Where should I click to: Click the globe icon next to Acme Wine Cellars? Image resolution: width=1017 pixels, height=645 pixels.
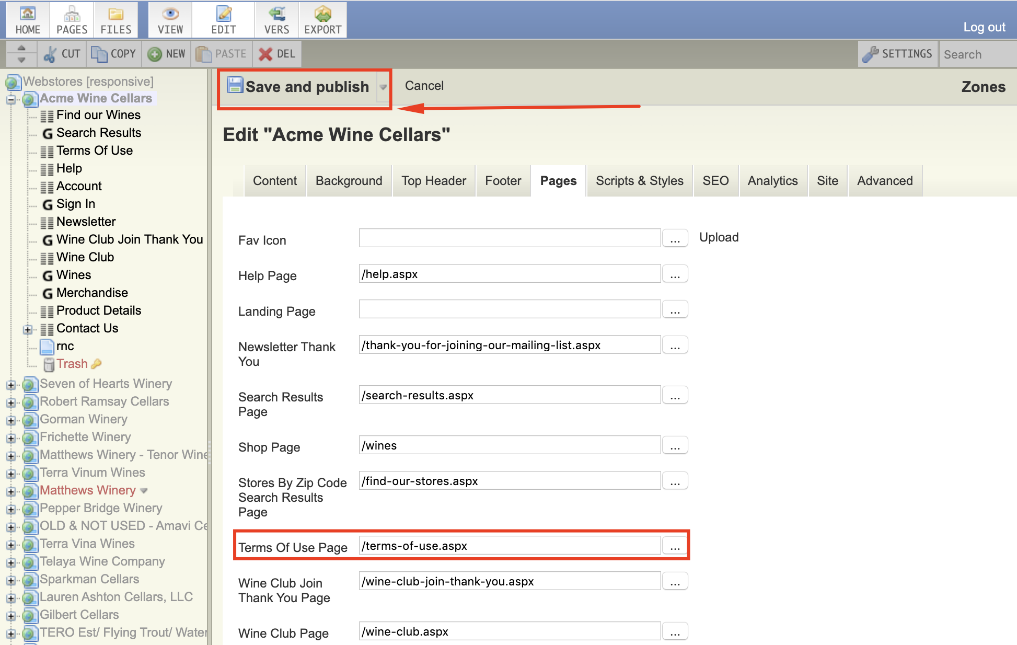point(30,99)
